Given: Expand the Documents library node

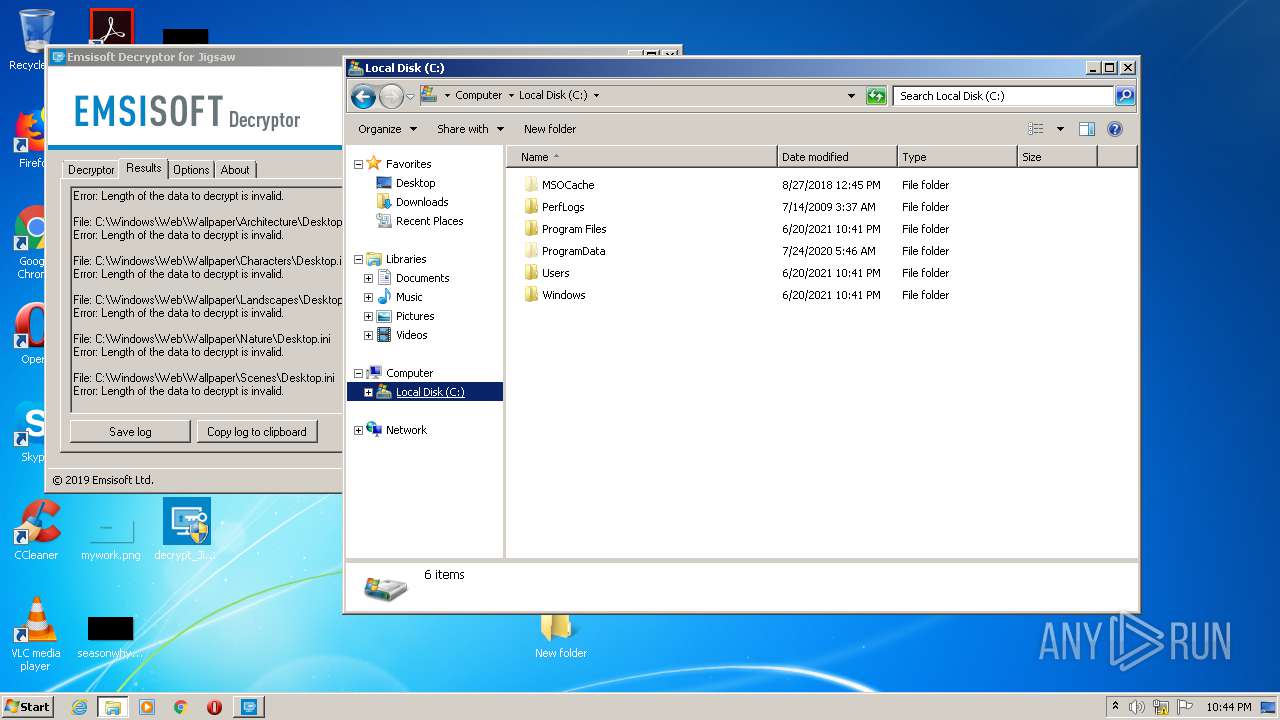Looking at the screenshot, I should pos(368,278).
